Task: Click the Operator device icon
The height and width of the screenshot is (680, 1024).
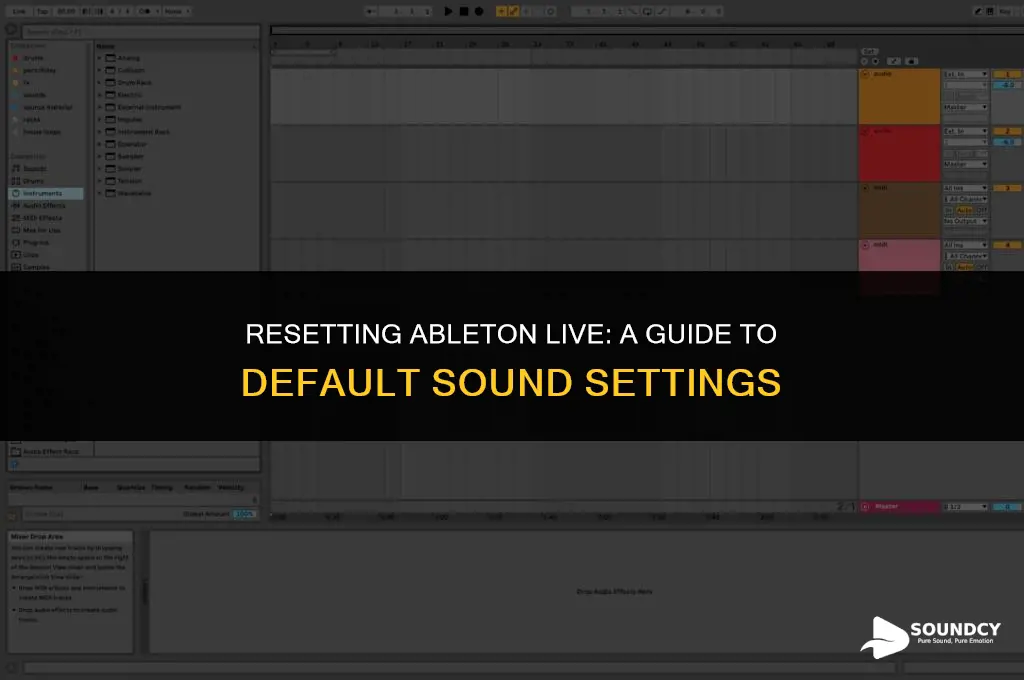Action: coord(110,144)
